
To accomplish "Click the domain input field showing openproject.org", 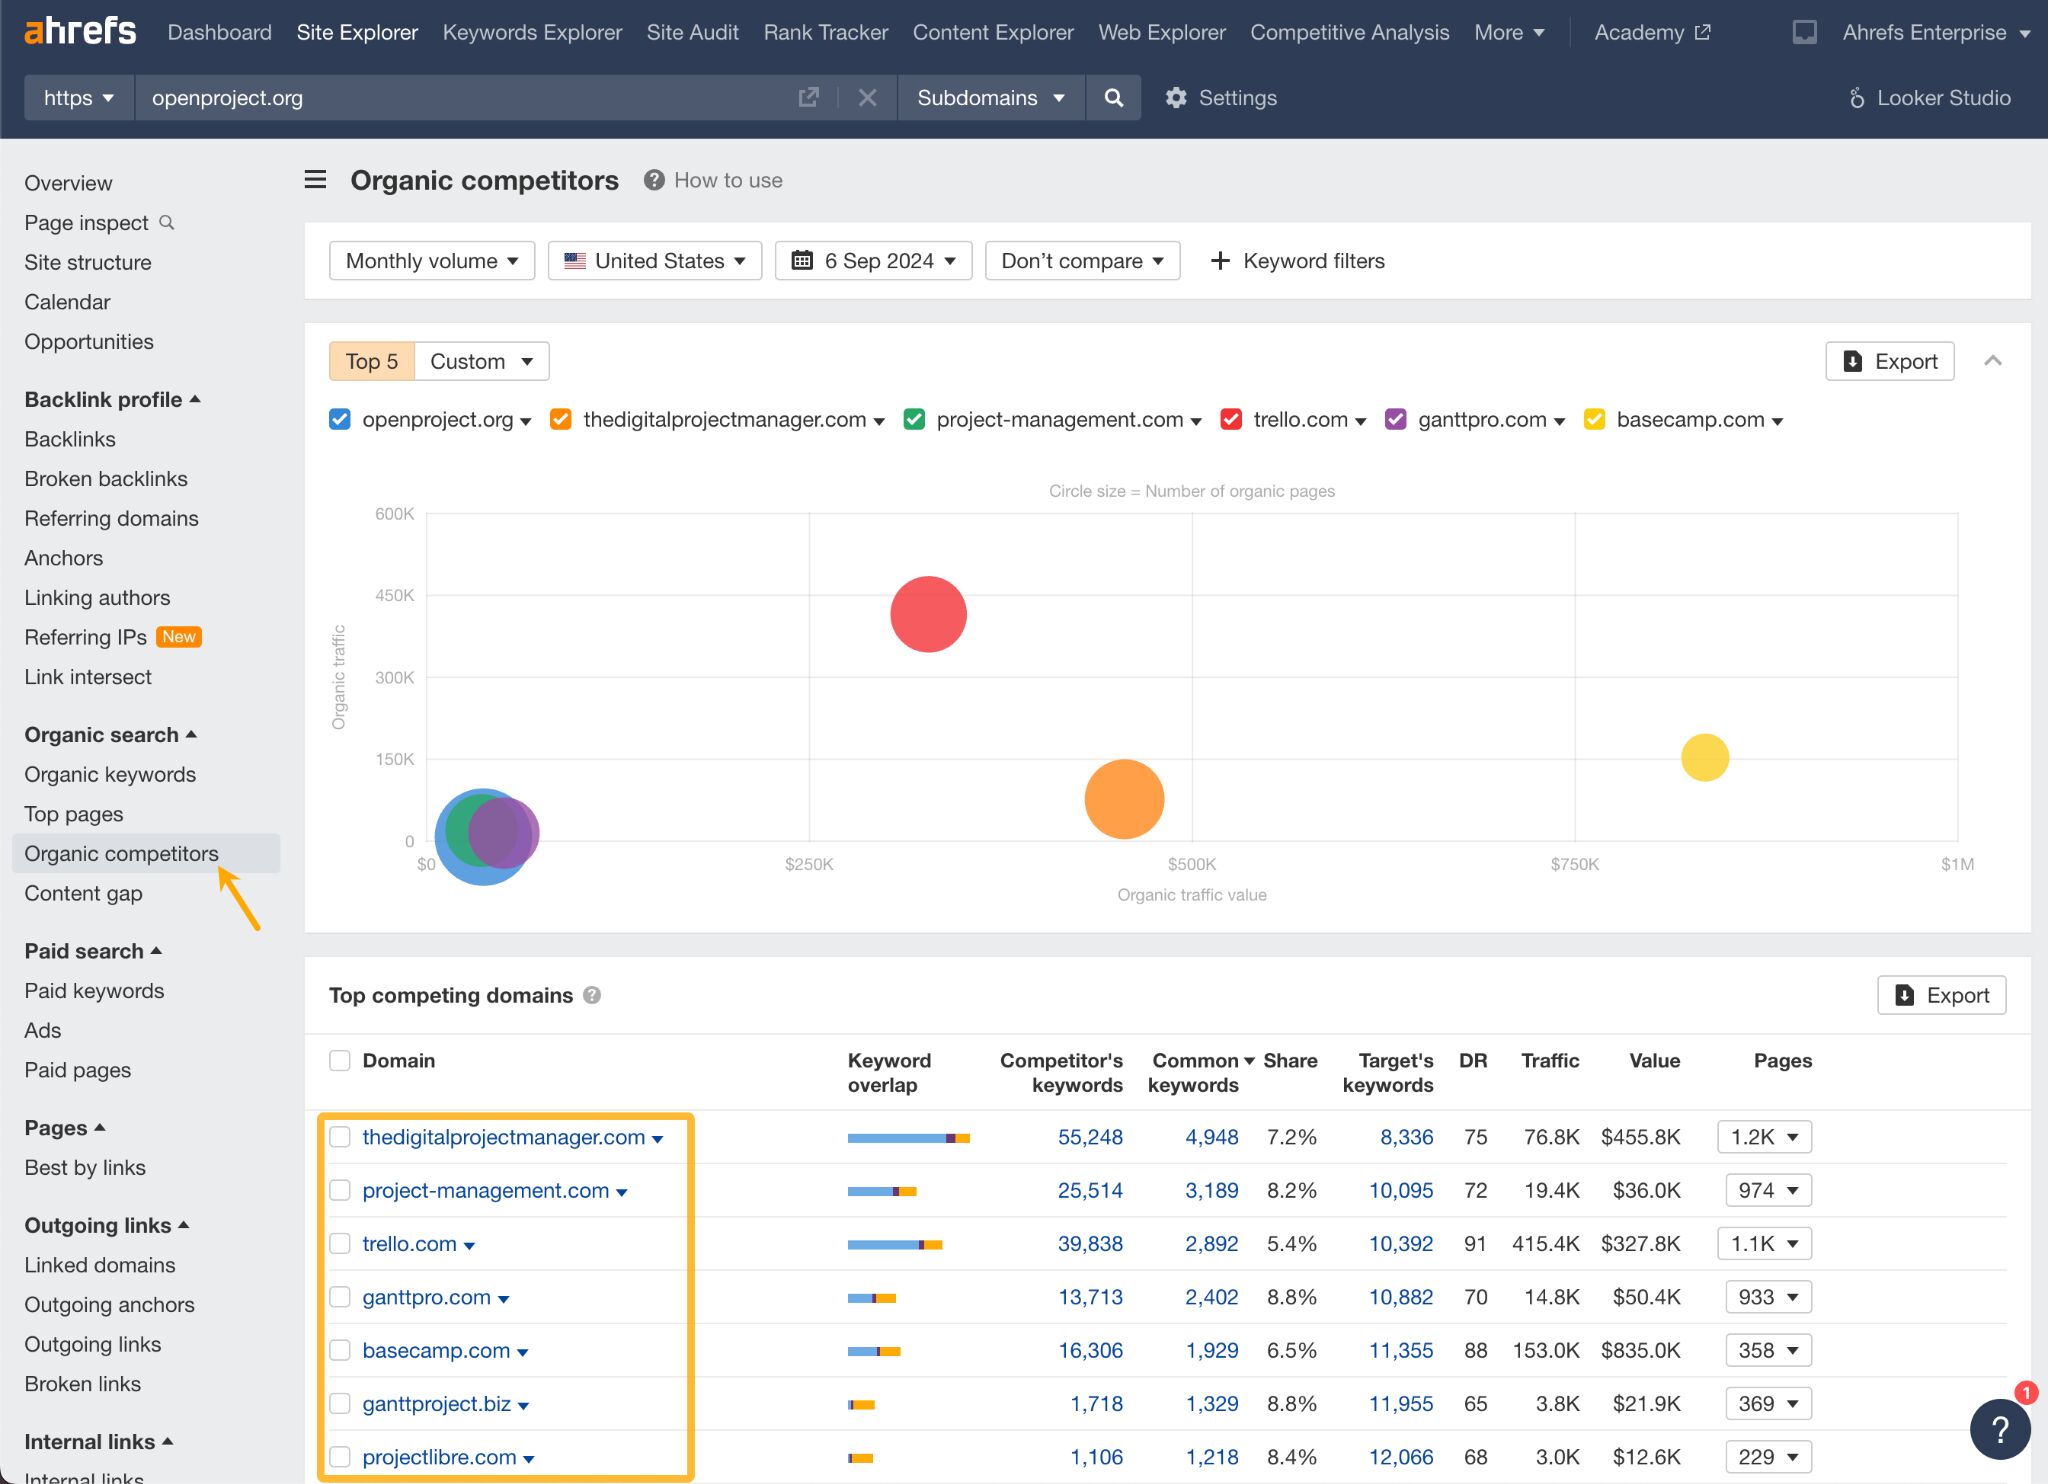I will coord(400,97).
